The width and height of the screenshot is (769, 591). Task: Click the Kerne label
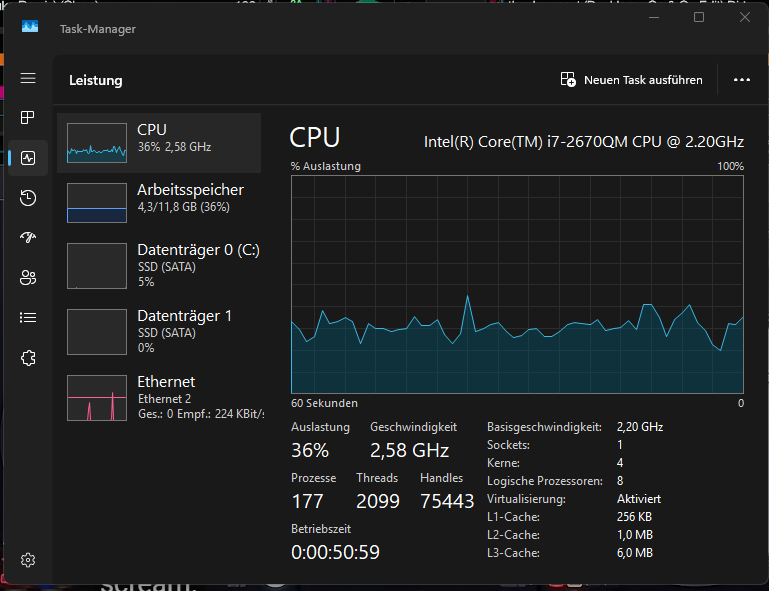point(503,463)
